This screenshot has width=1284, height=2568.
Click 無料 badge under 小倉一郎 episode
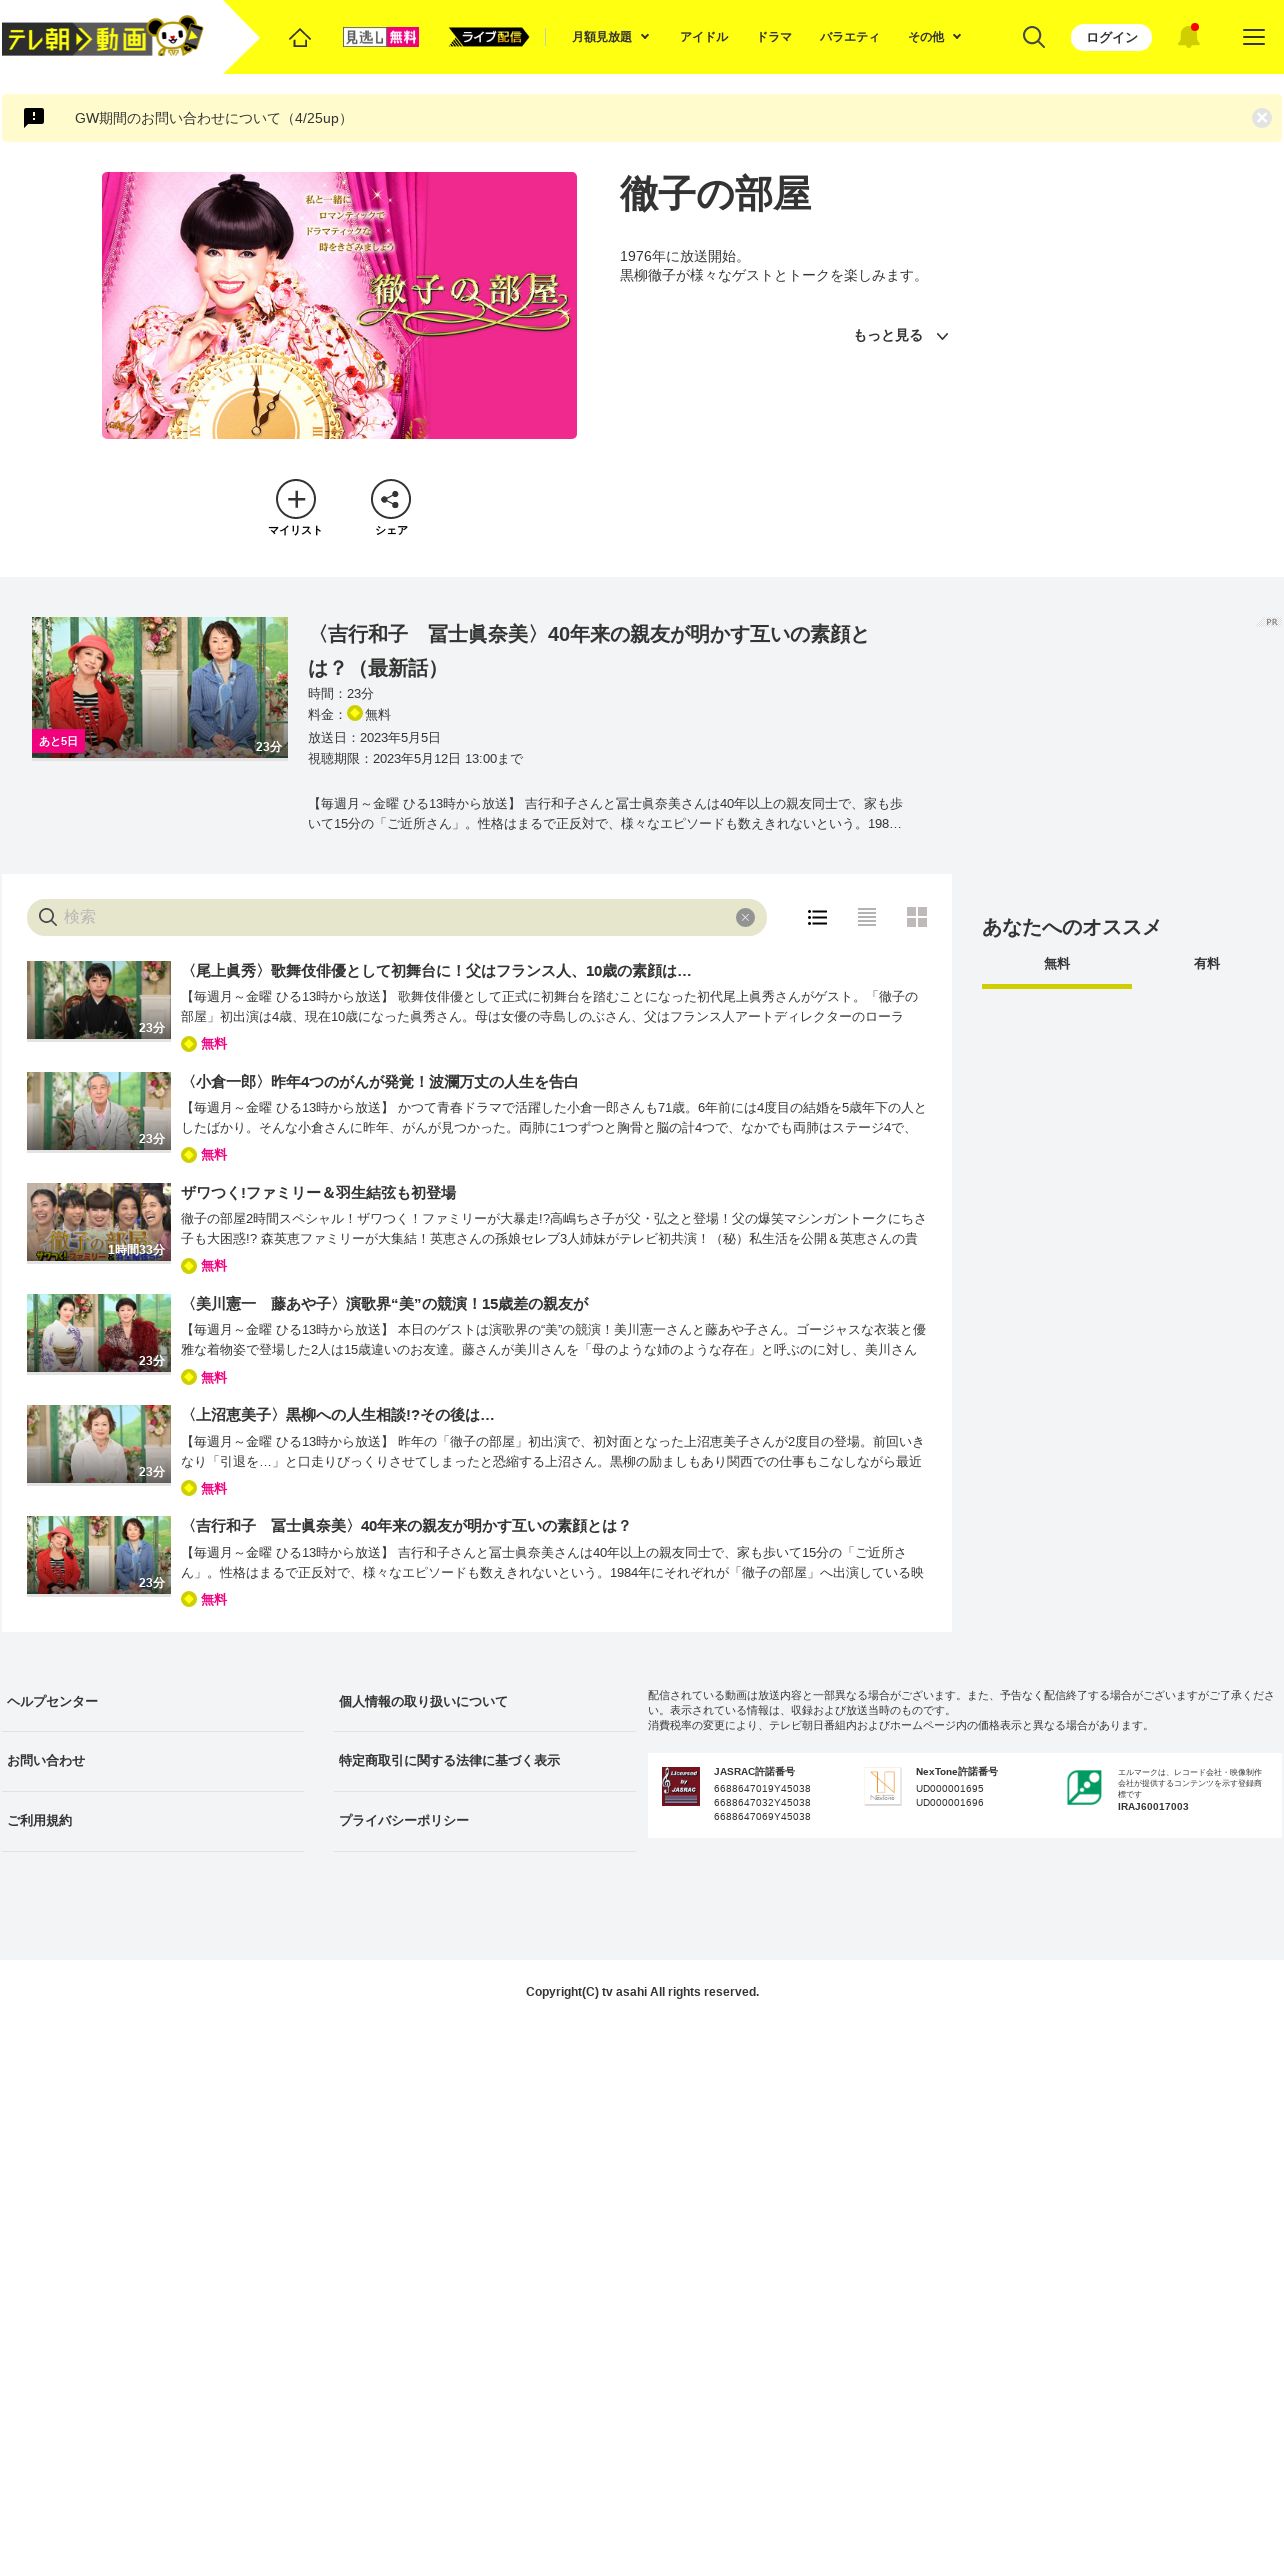204,1155
